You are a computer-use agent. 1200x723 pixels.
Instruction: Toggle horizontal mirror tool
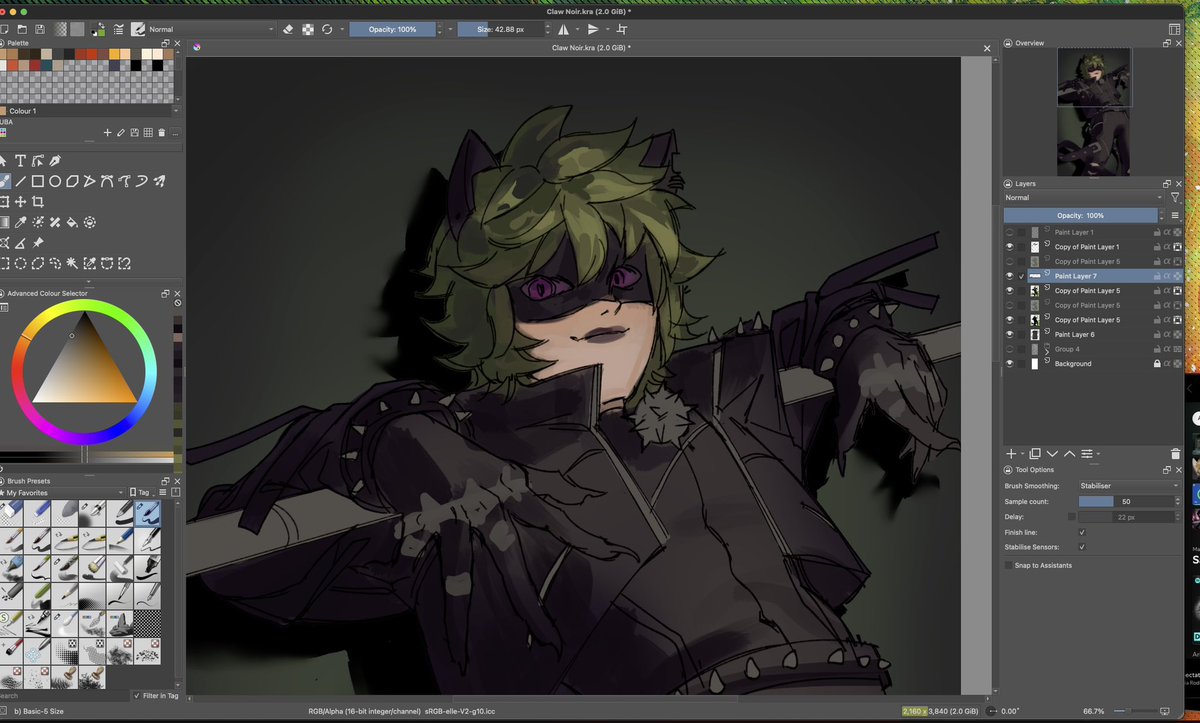563,29
